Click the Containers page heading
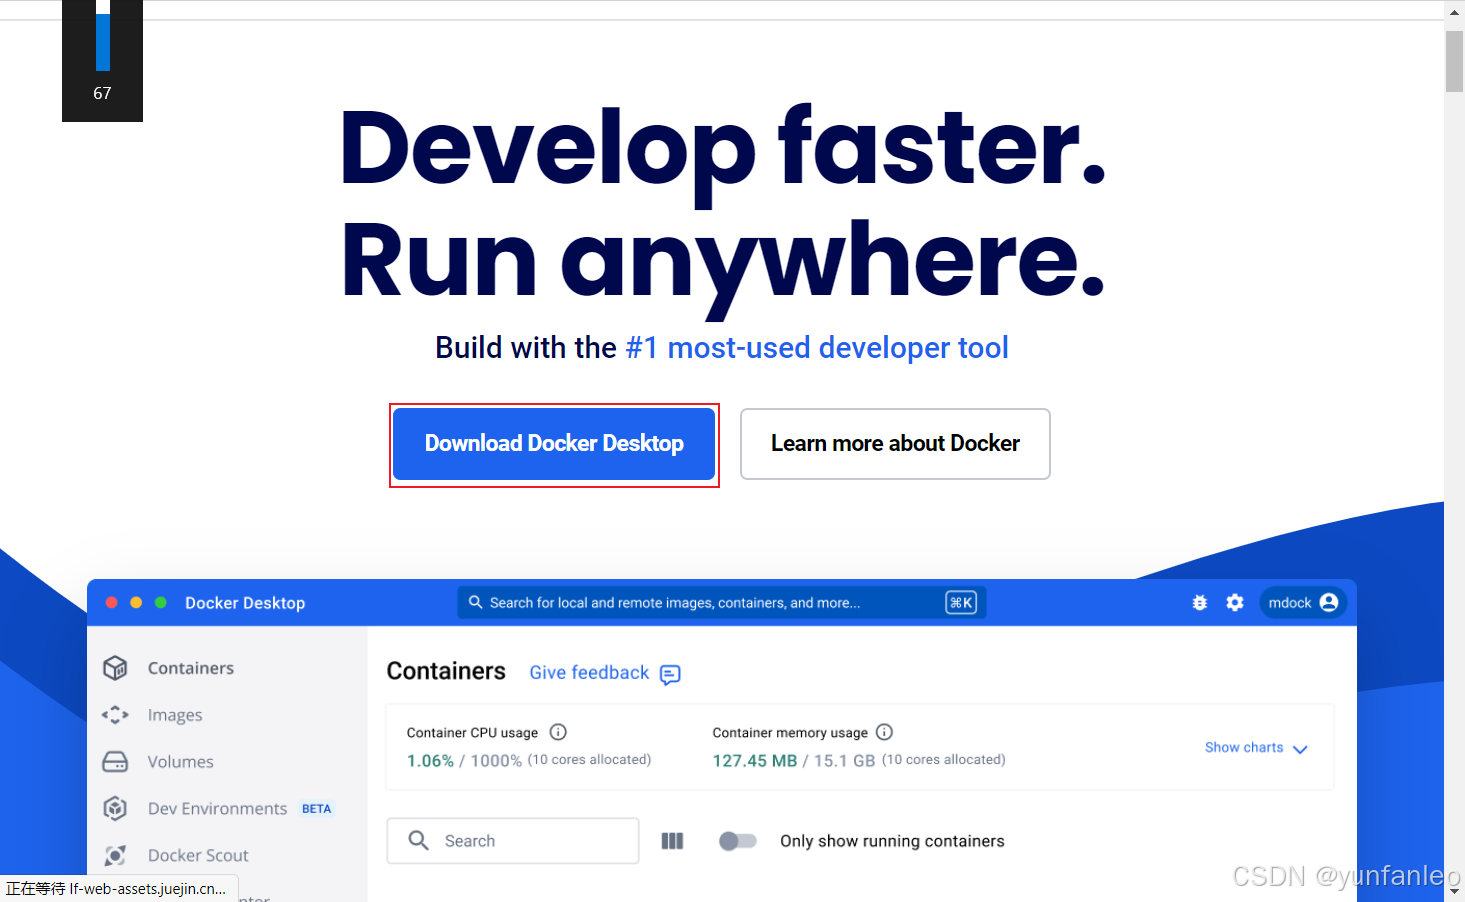 (x=446, y=671)
